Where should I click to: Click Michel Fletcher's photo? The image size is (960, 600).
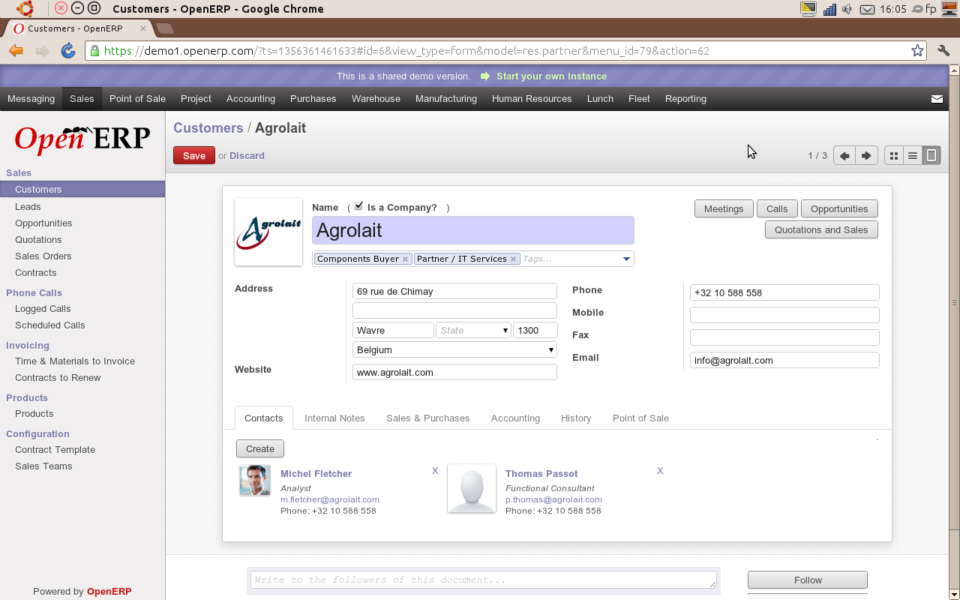(255, 480)
